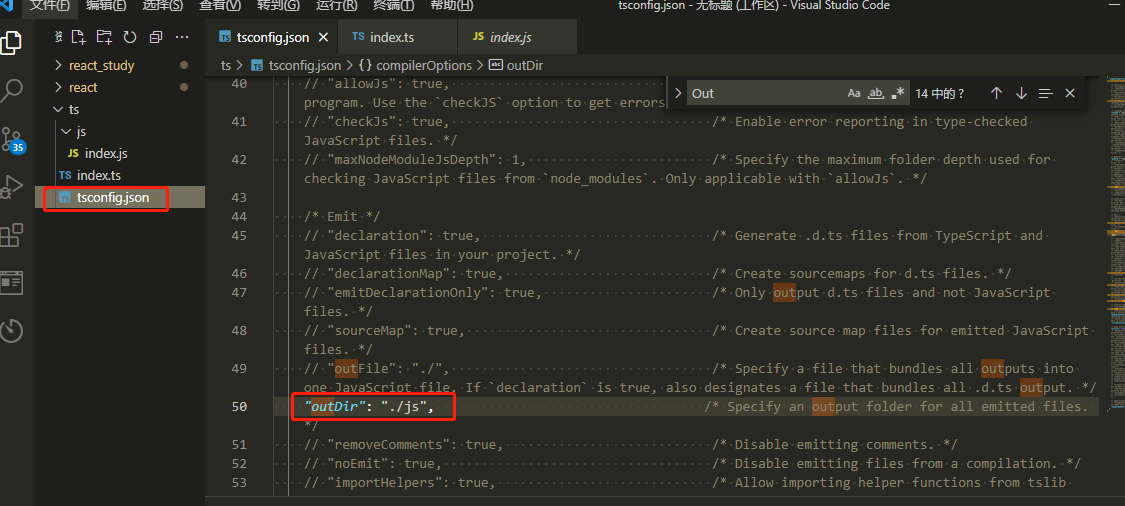Open Source Control view with 35 badge
The height and width of the screenshot is (506, 1125).
pos(13,139)
